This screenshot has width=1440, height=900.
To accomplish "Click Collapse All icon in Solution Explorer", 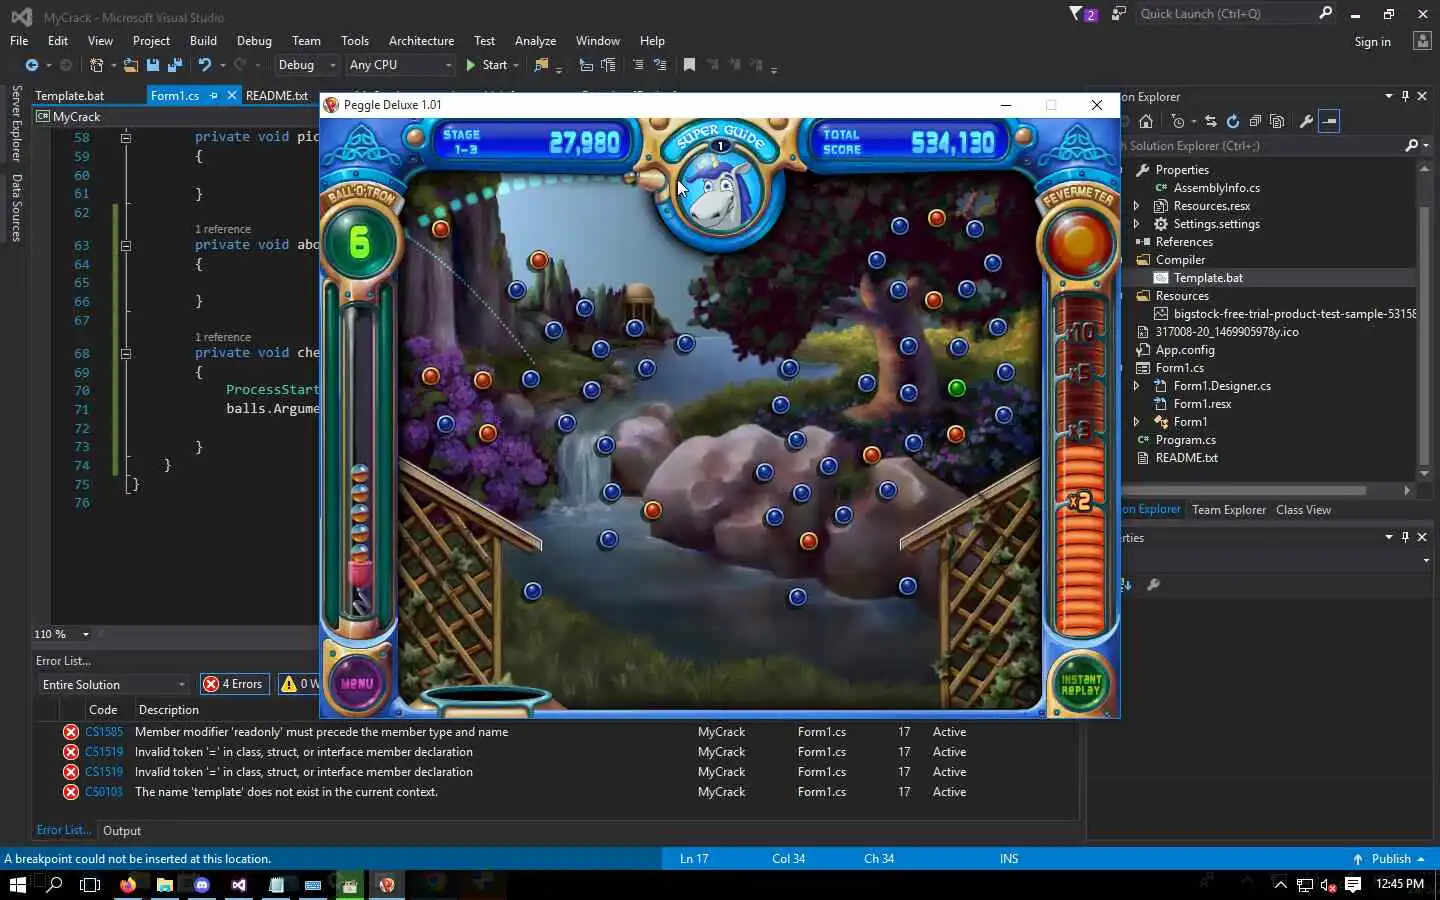I will point(1255,121).
